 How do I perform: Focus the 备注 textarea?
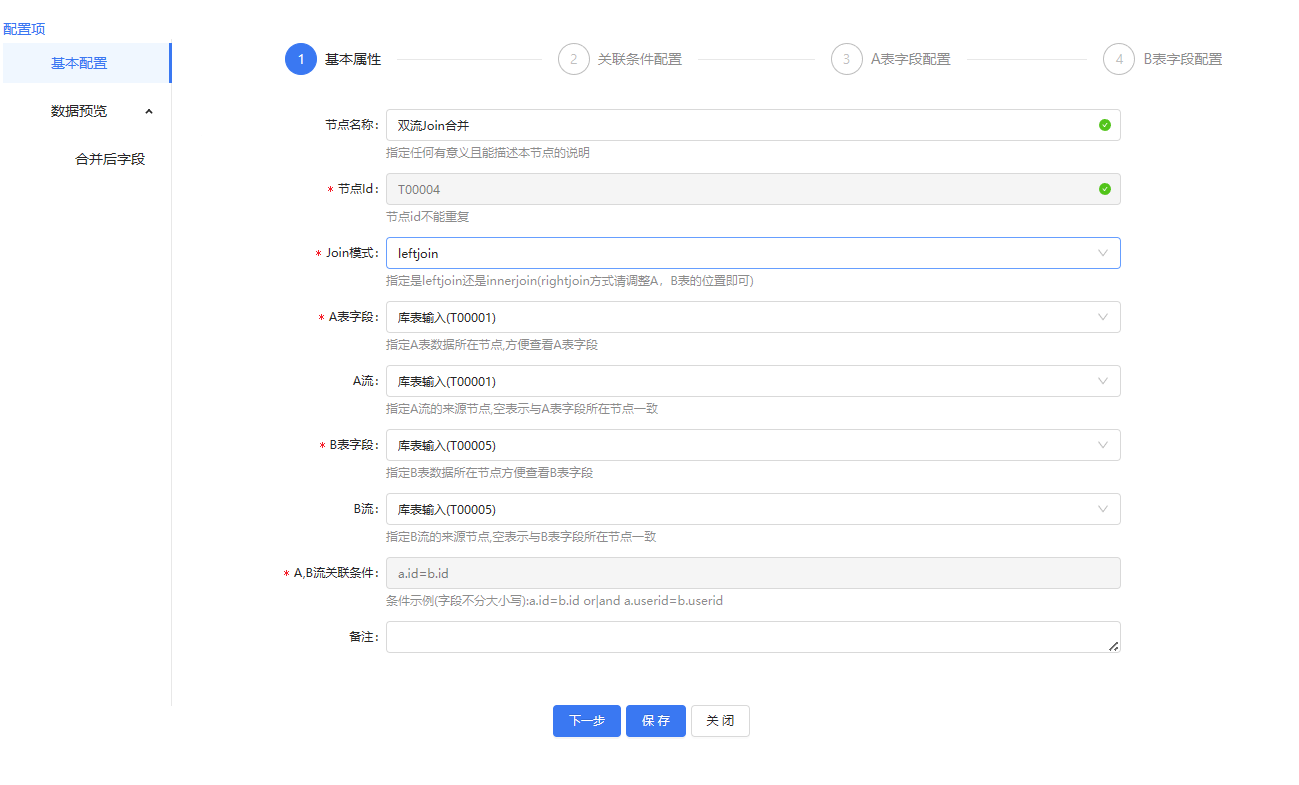(x=753, y=637)
